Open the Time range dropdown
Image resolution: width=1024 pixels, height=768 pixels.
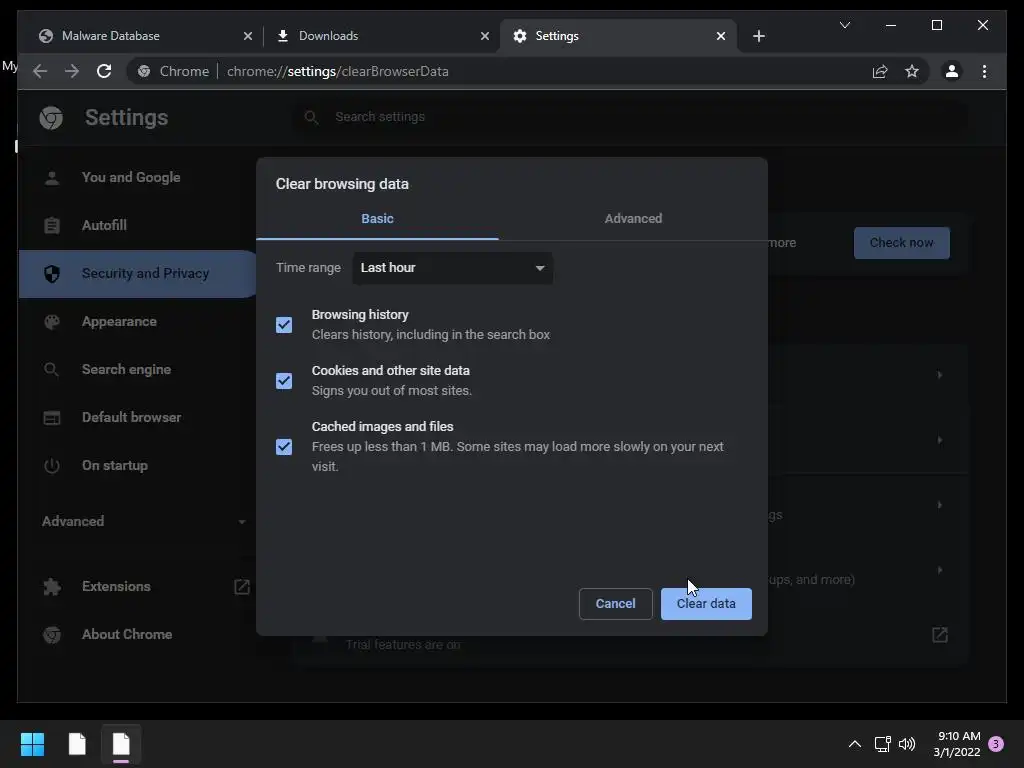click(x=453, y=268)
